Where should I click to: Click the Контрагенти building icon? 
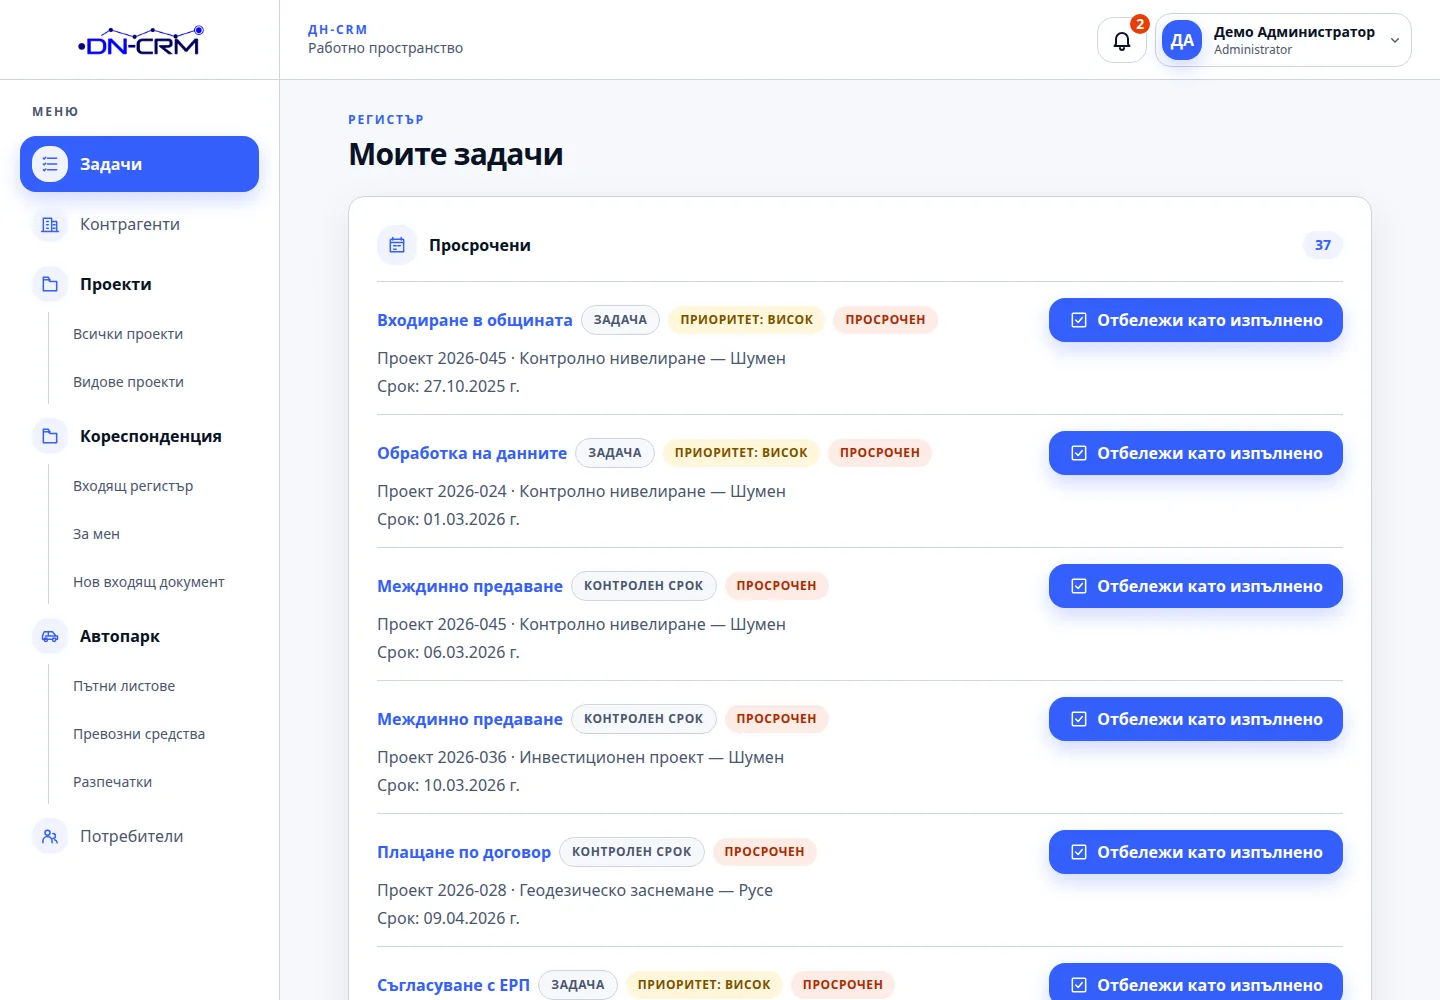[50, 224]
